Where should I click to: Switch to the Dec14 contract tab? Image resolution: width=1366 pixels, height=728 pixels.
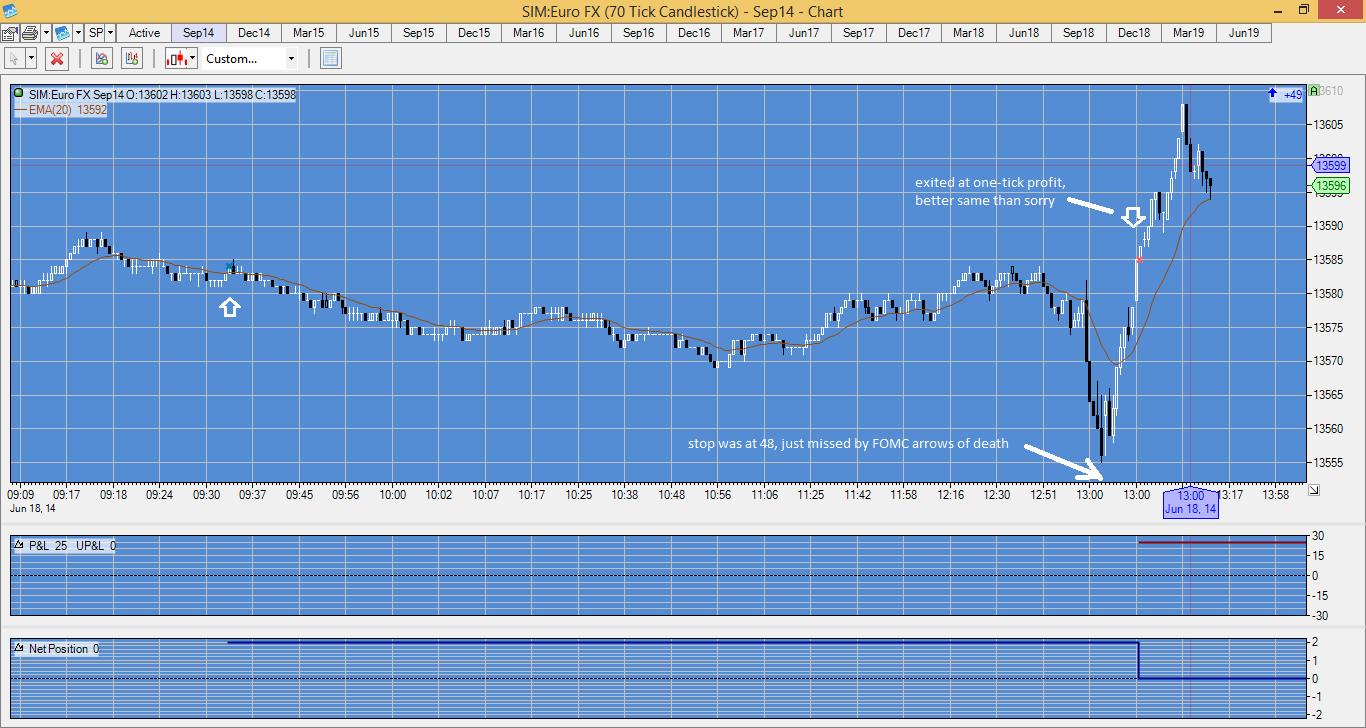254,33
